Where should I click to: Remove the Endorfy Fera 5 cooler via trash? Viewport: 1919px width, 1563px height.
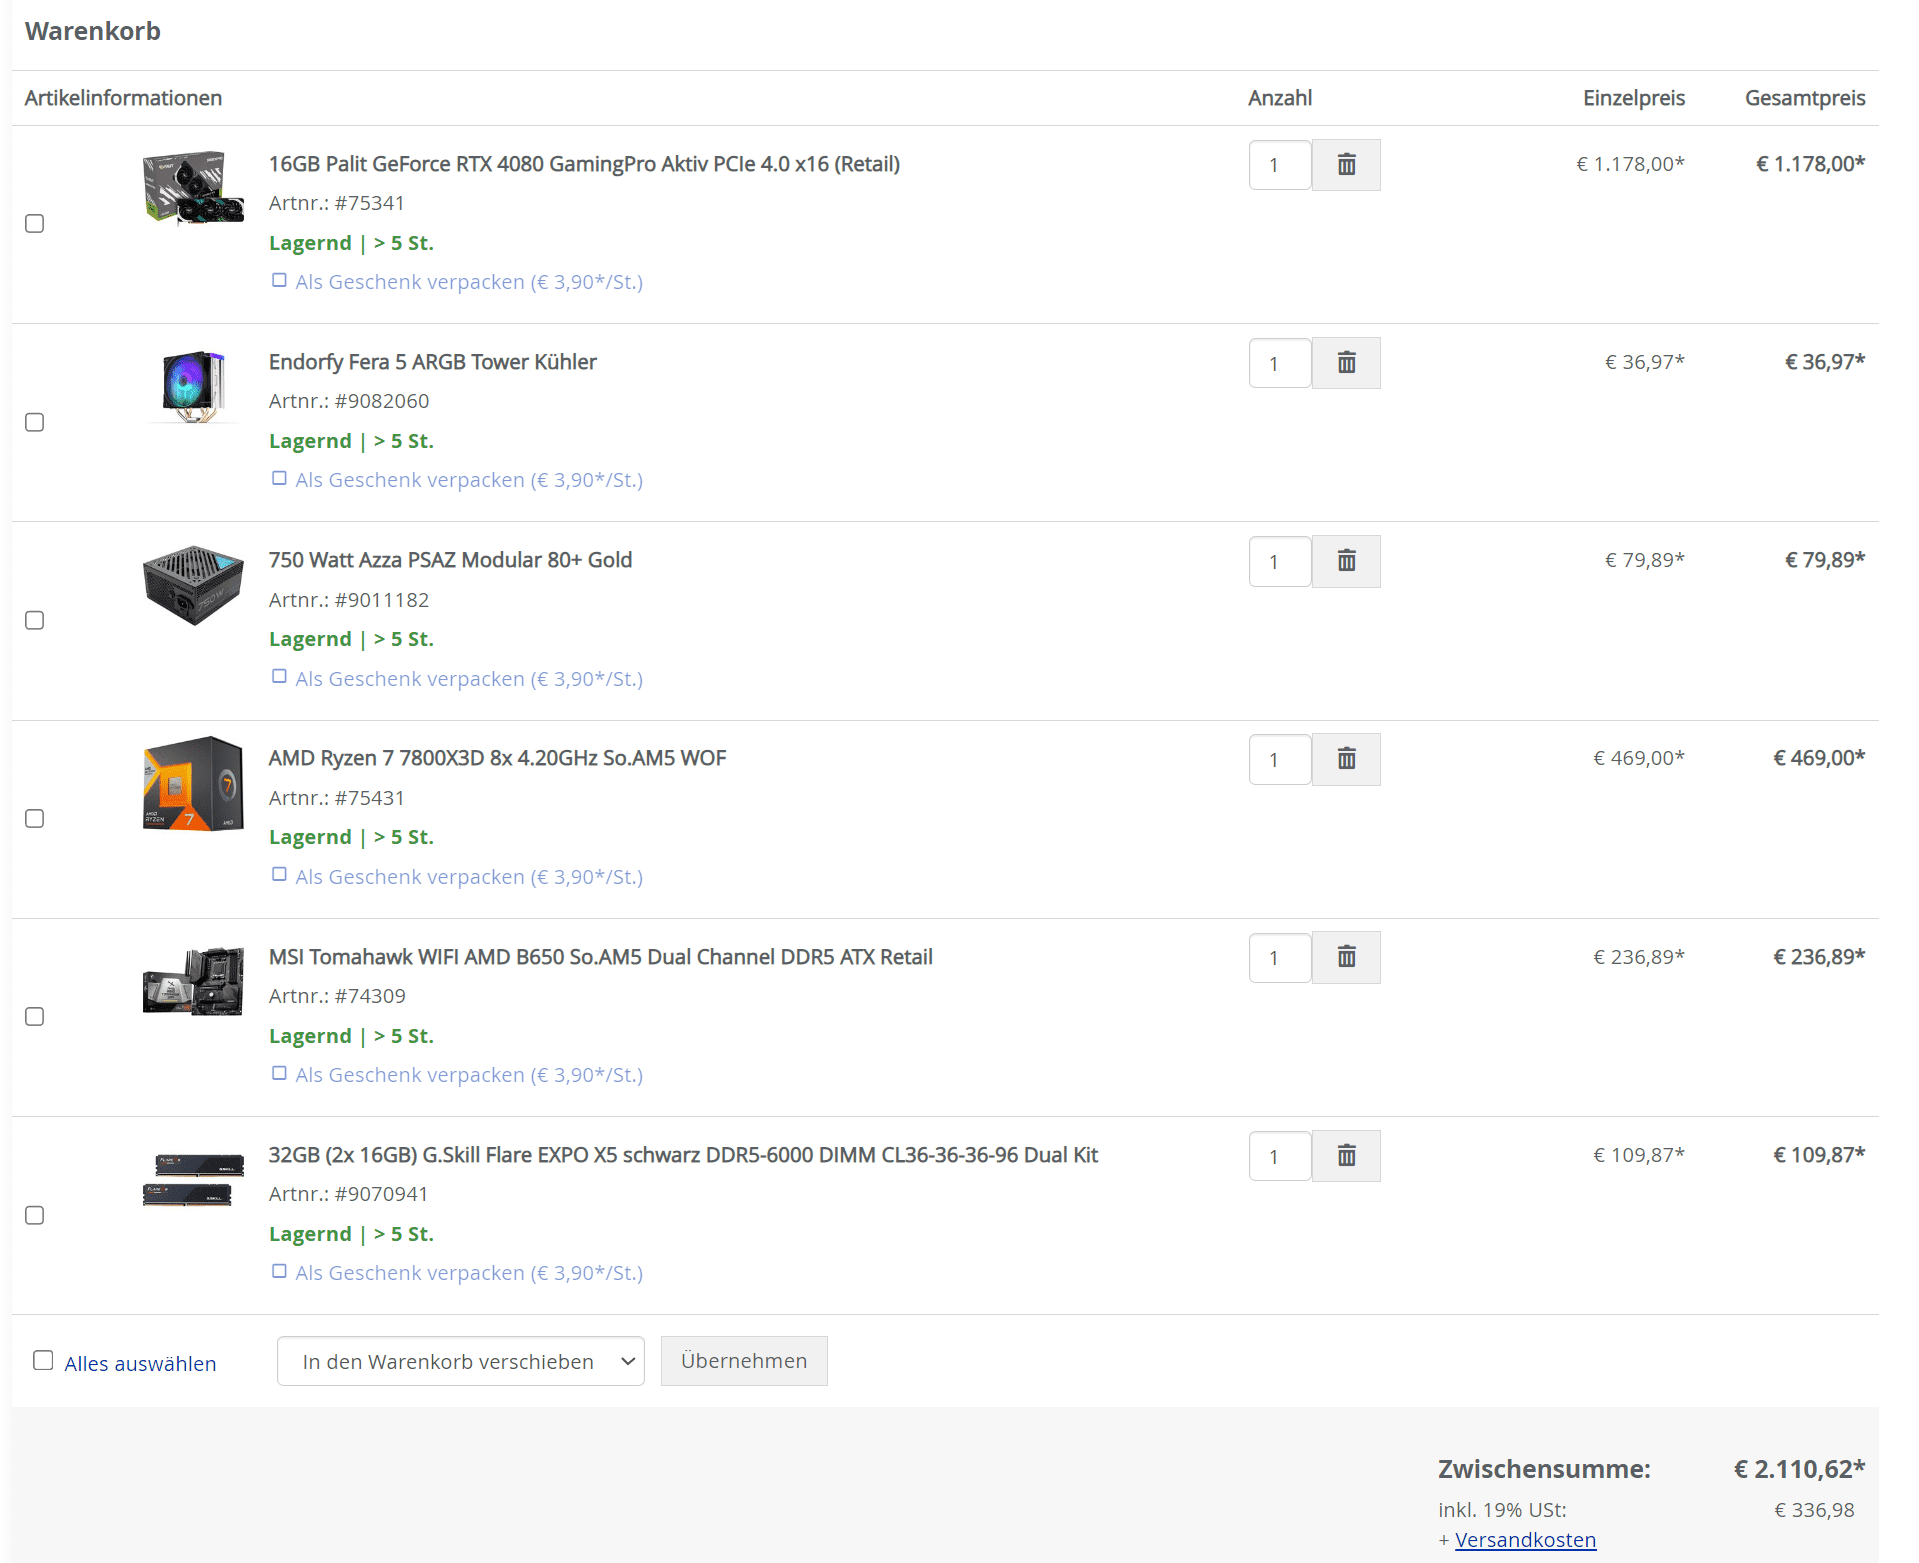pos(1346,363)
